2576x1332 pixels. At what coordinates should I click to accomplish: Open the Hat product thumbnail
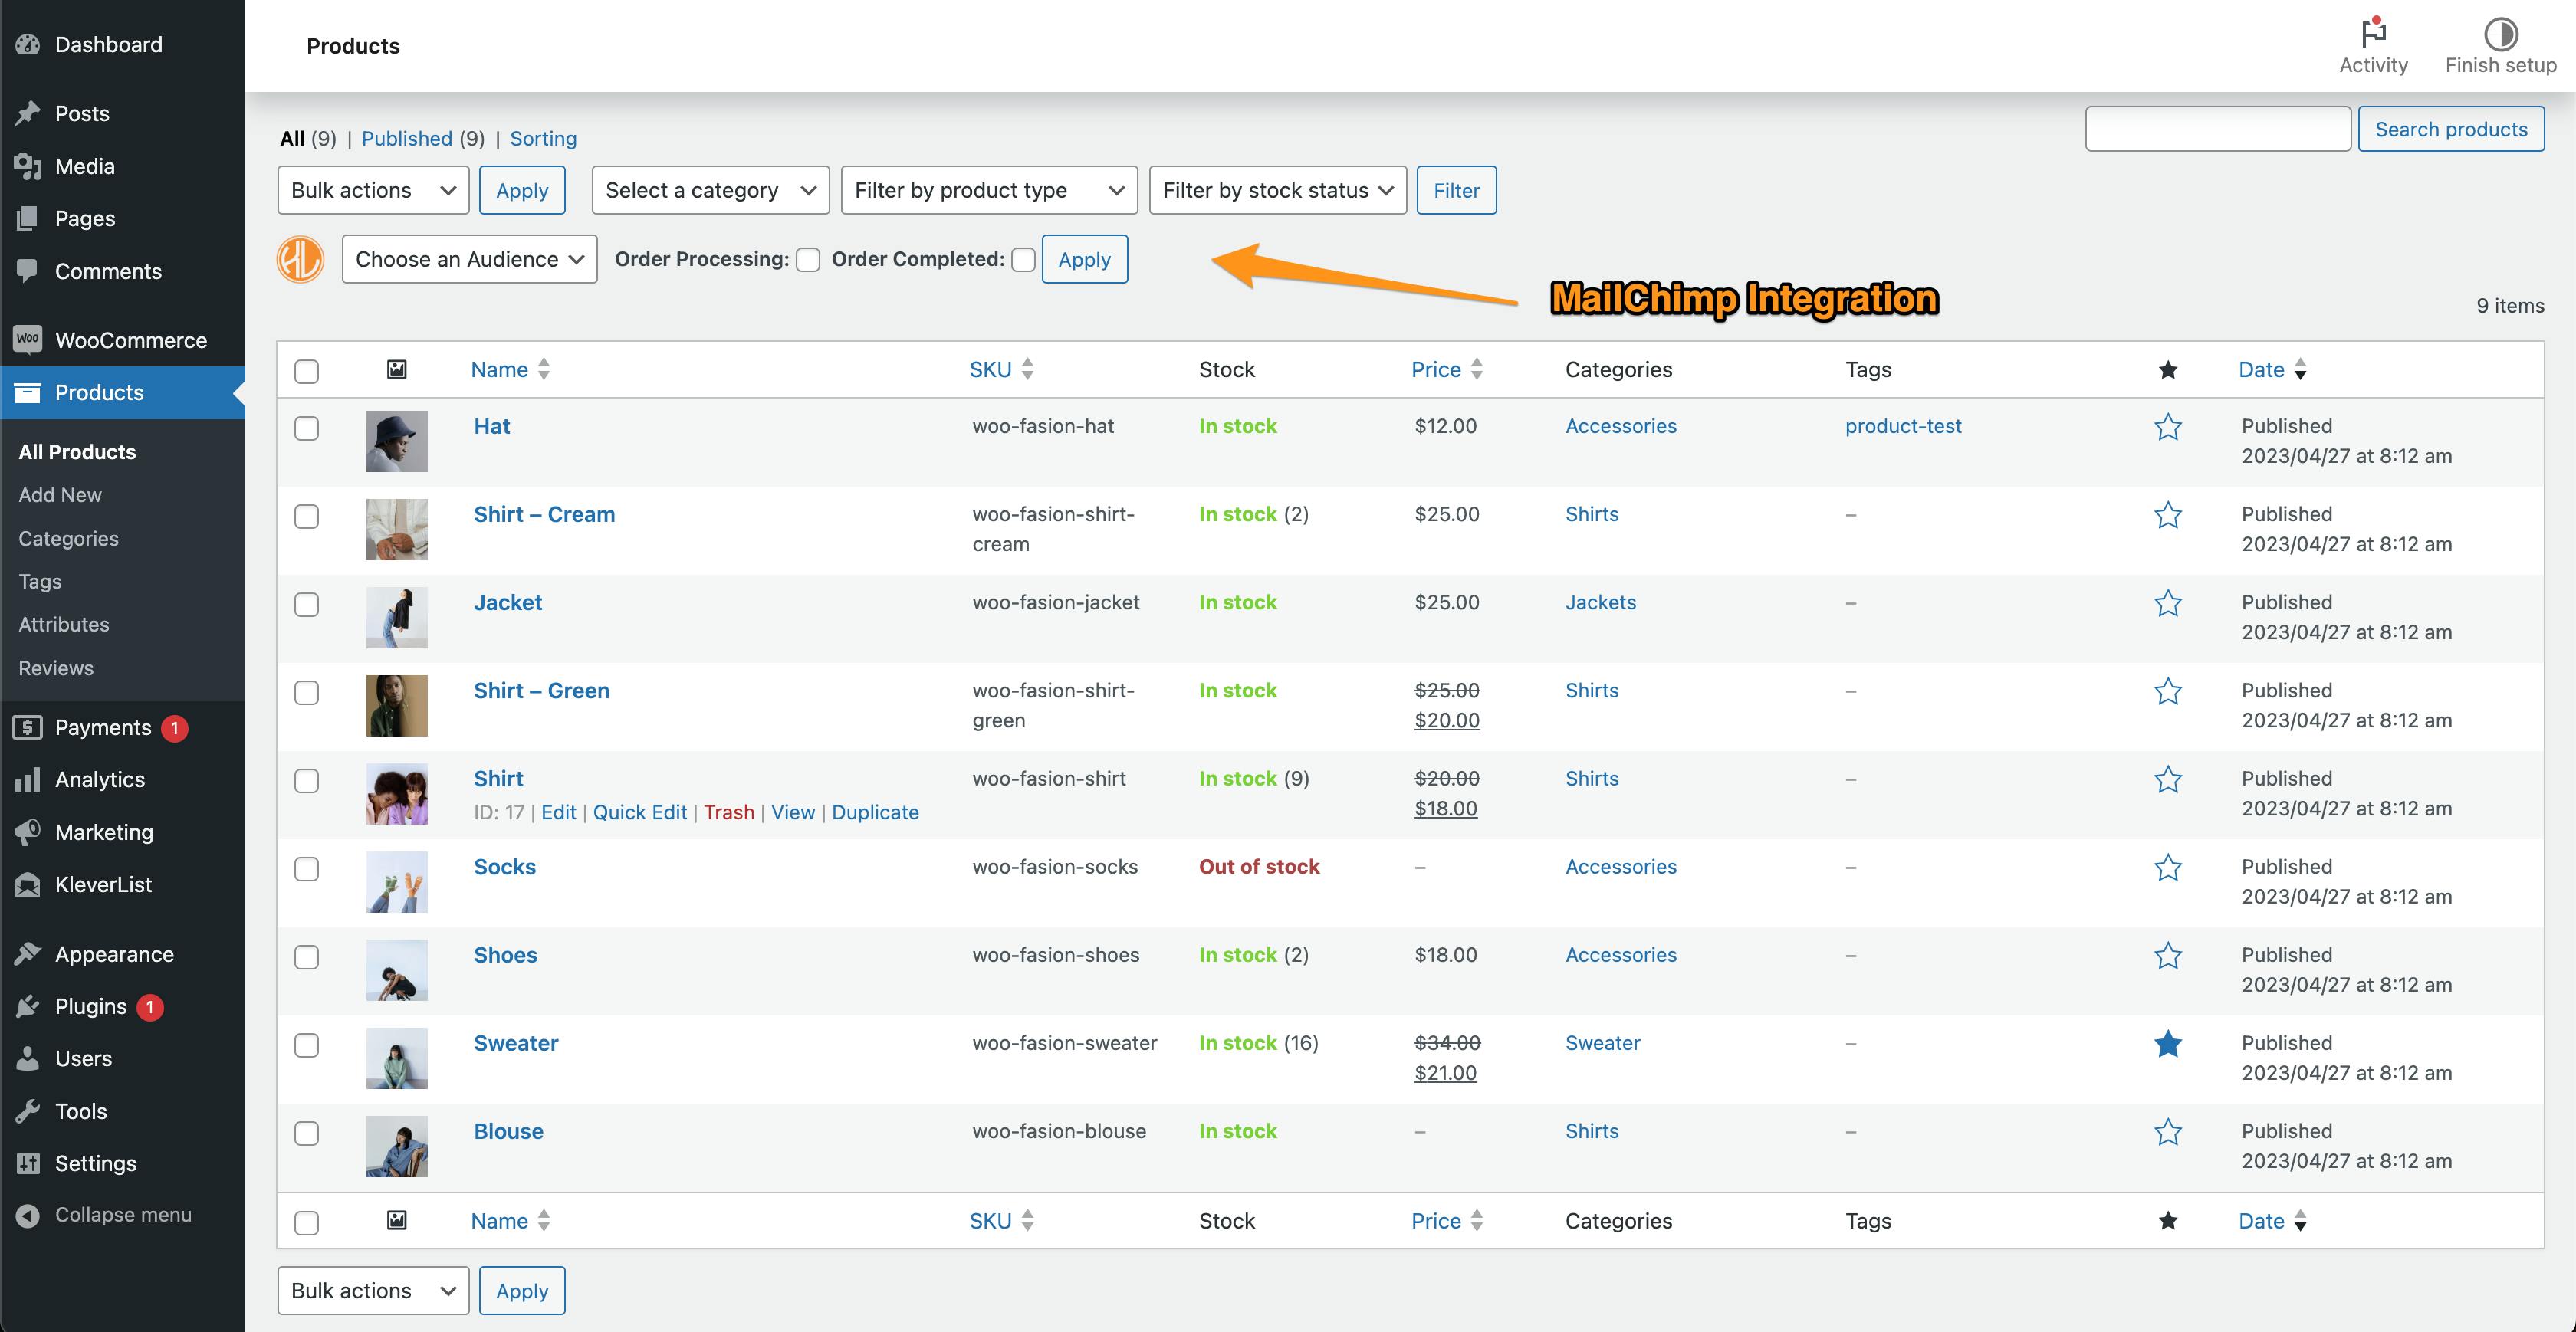coord(397,441)
